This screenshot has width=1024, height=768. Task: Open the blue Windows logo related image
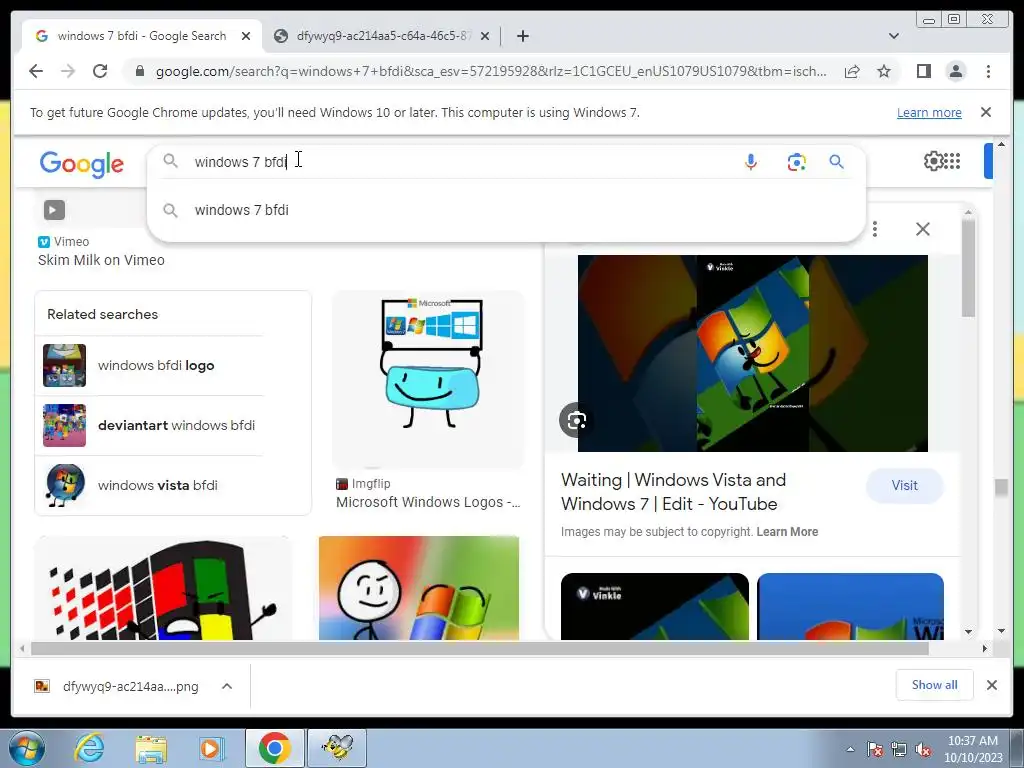click(x=850, y=607)
